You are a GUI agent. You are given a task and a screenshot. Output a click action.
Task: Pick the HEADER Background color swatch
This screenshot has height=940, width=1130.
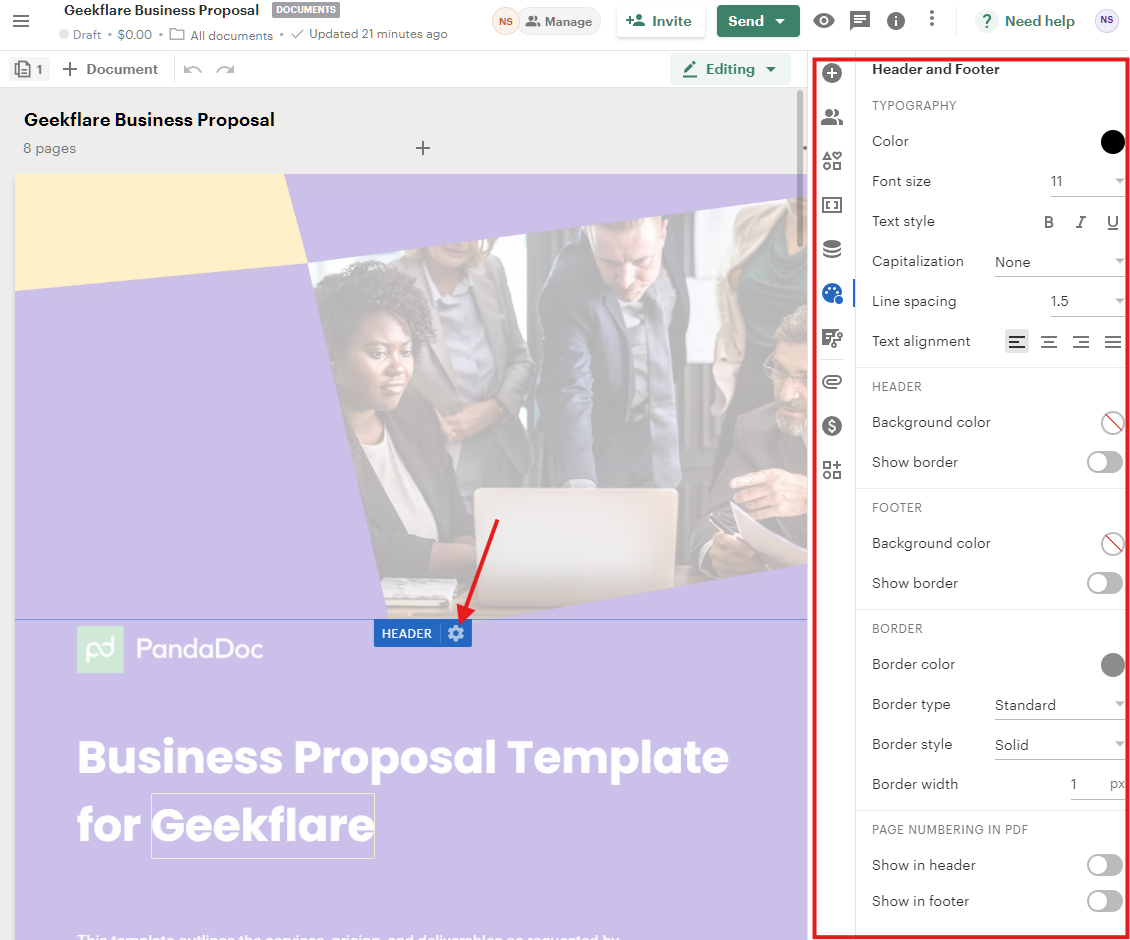(1112, 422)
